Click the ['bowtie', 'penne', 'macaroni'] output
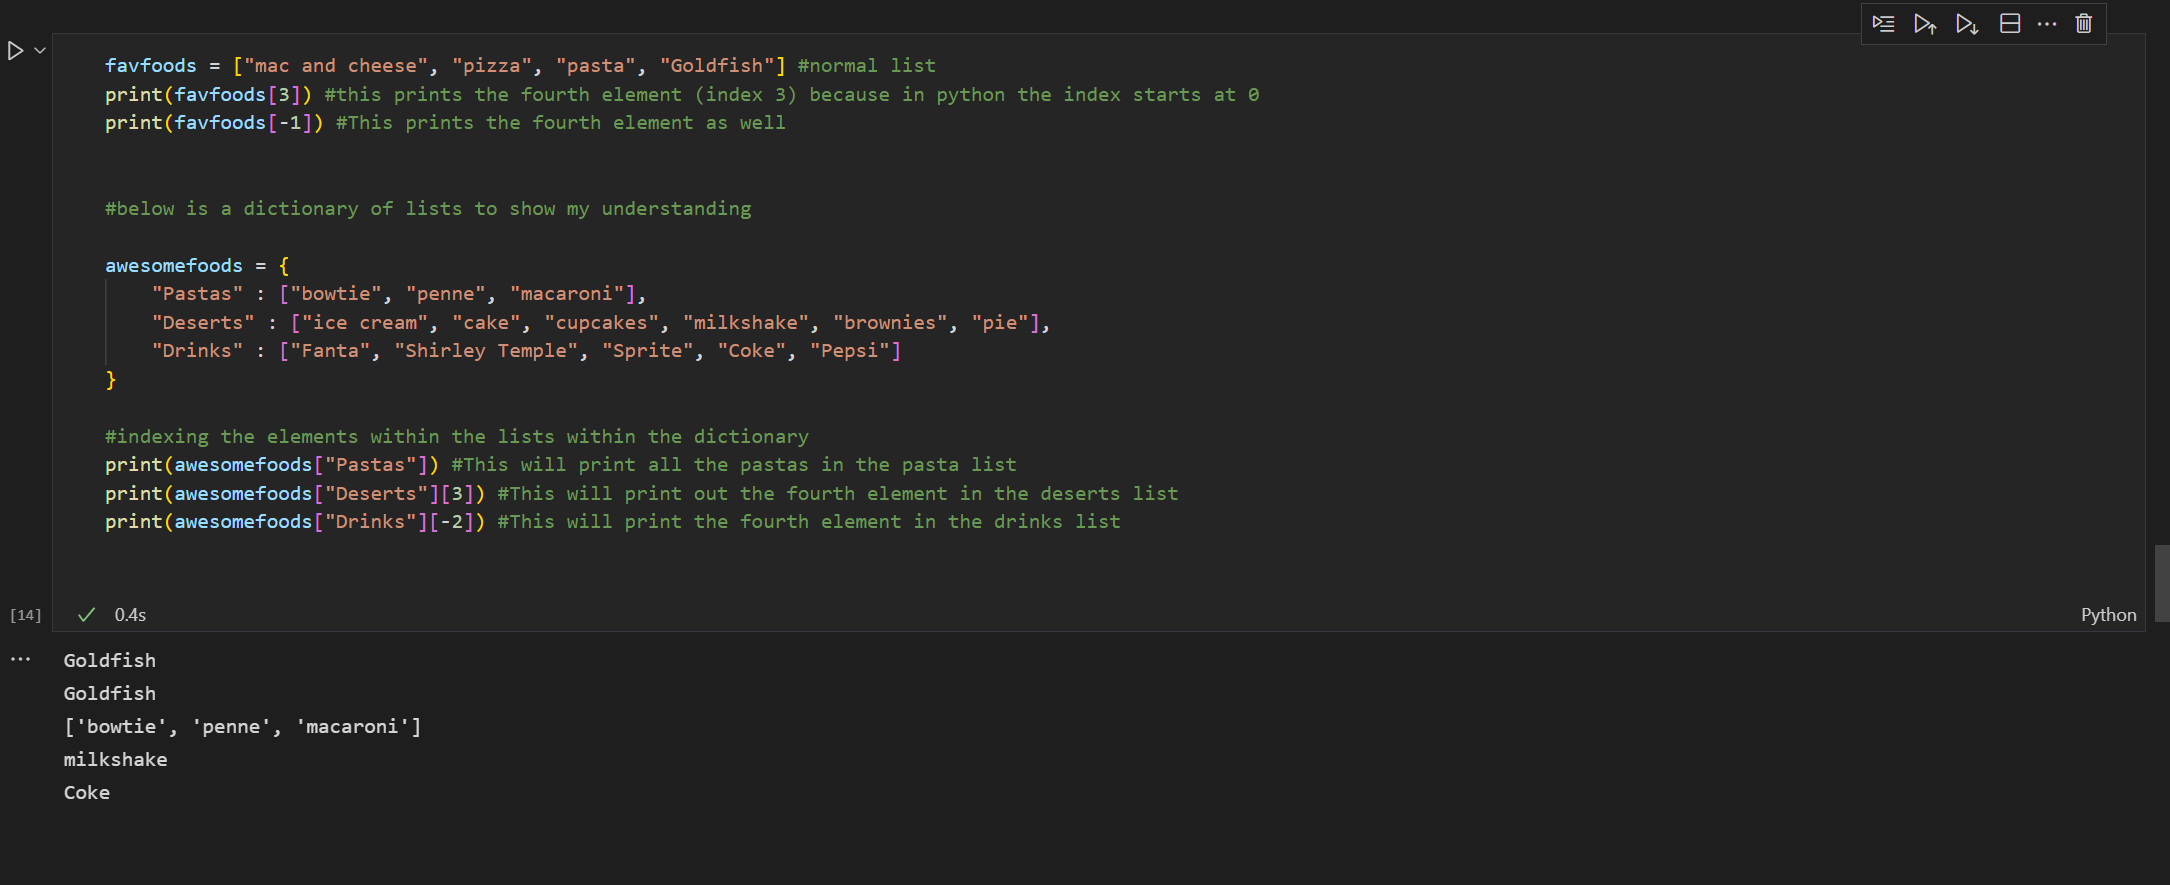This screenshot has height=885, width=2170. (243, 727)
